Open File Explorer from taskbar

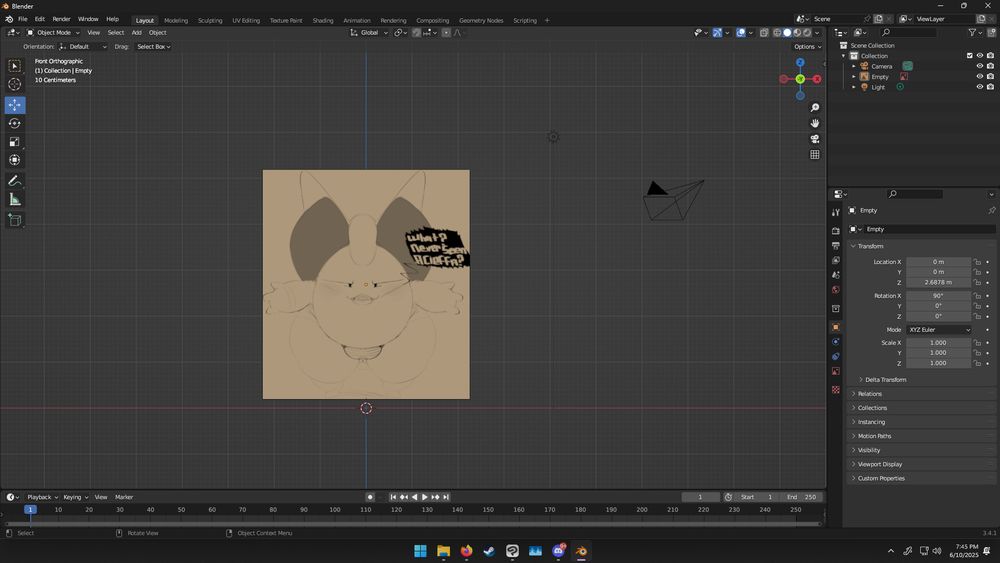pyautogui.click(x=443, y=552)
